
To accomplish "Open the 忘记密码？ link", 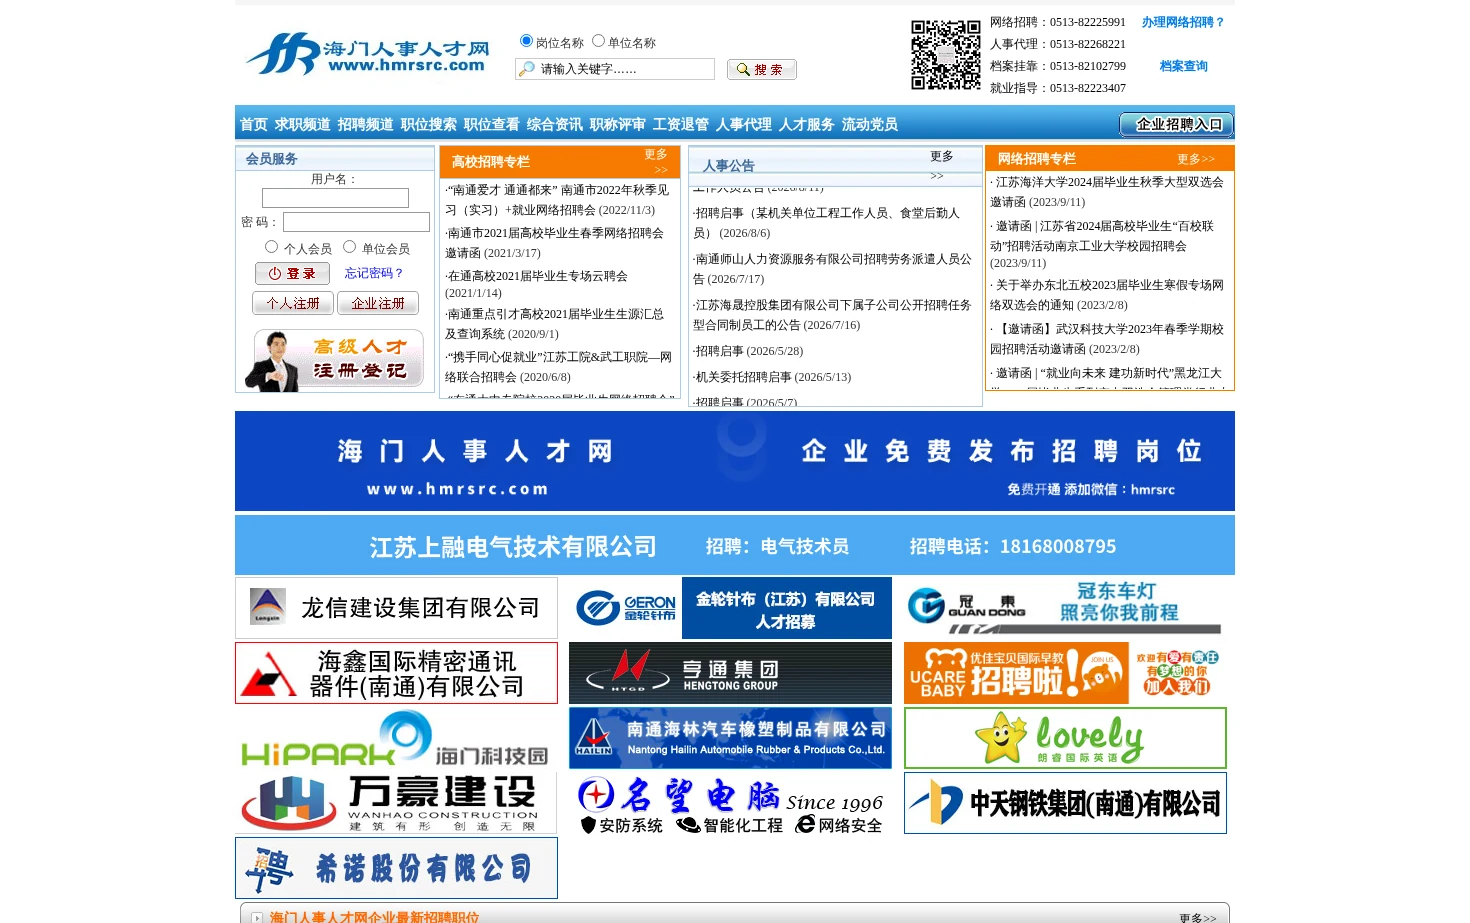I will click(374, 273).
